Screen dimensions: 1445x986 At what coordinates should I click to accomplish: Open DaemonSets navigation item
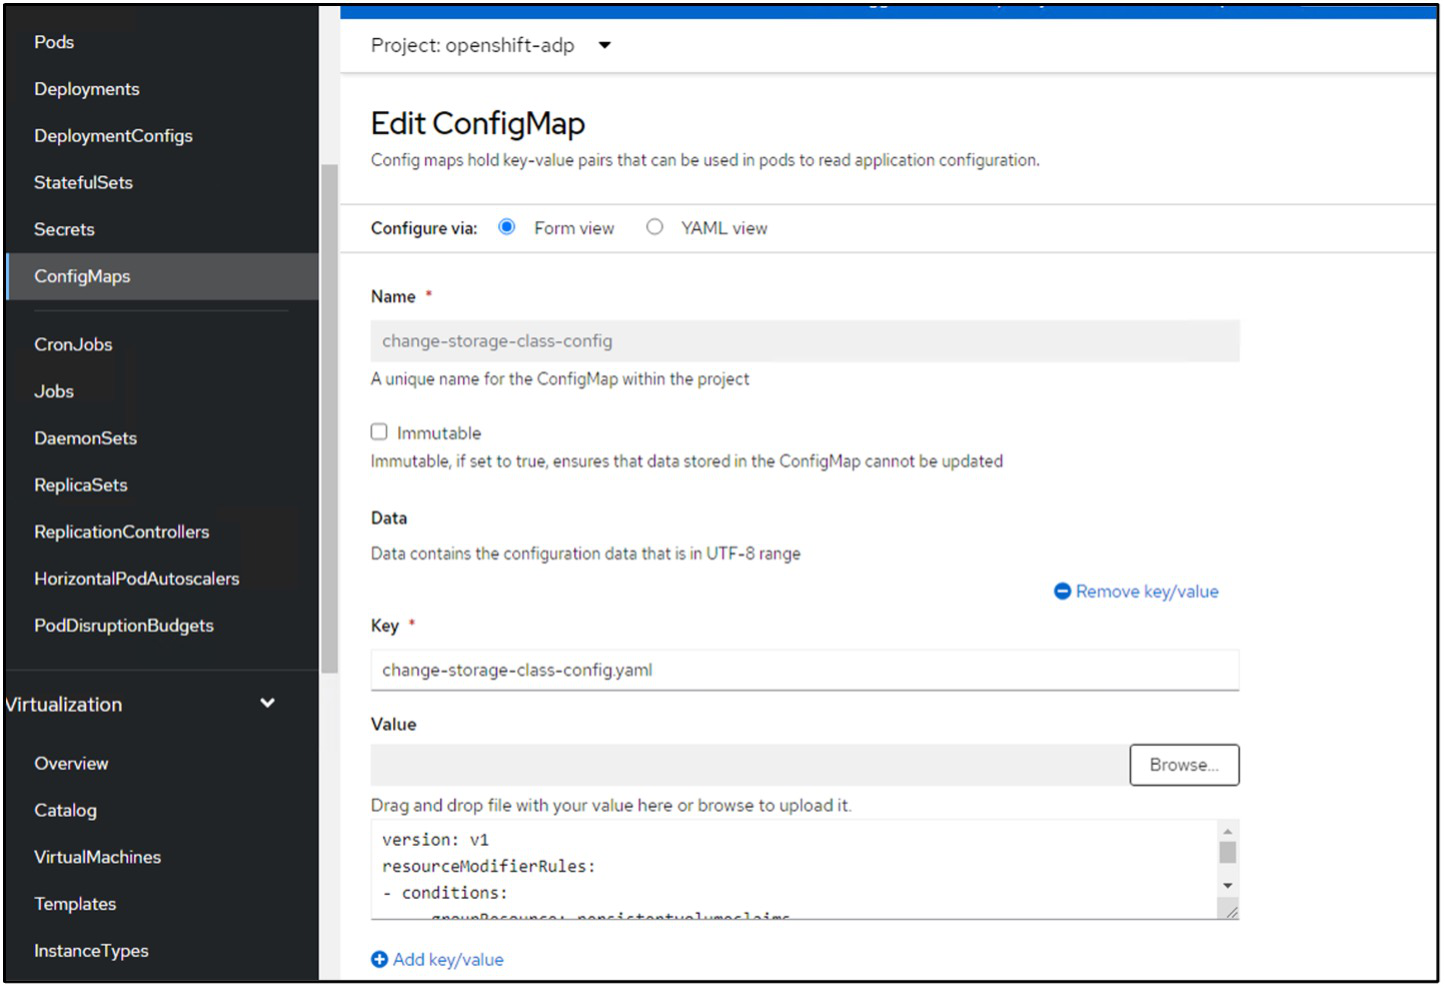[x=85, y=438]
